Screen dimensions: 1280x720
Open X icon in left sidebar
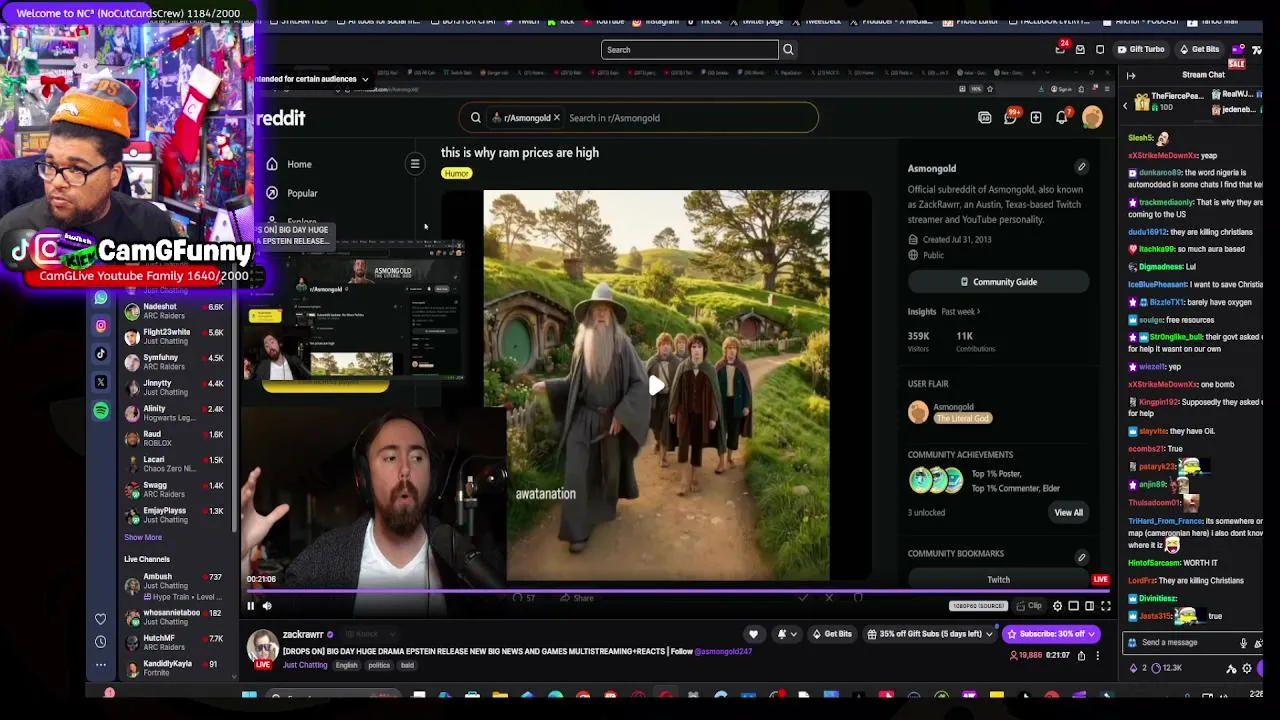[101, 382]
